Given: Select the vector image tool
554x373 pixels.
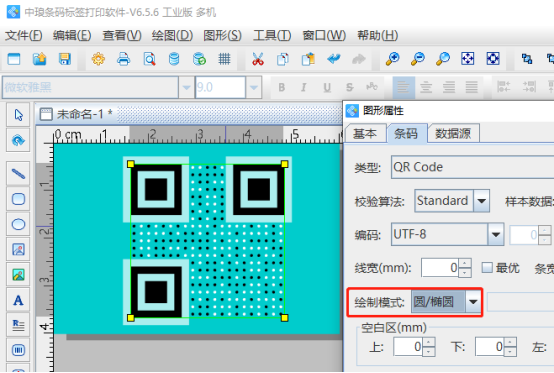Looking at the screenshot, I should tap(18, 249).
